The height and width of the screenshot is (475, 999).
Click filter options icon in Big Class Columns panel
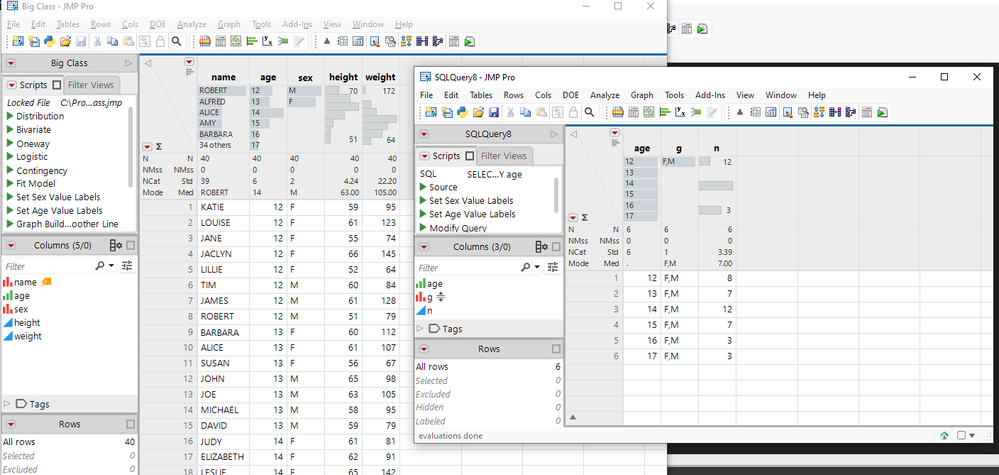pyautogui.click(x=127, y=266)
